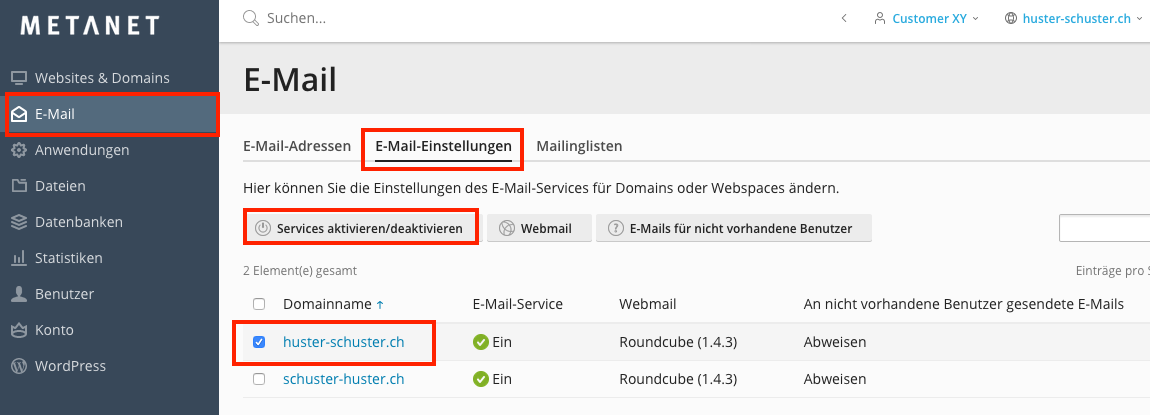
Task: Click the Statistiken bar chart icon
Action: (18, 258)
